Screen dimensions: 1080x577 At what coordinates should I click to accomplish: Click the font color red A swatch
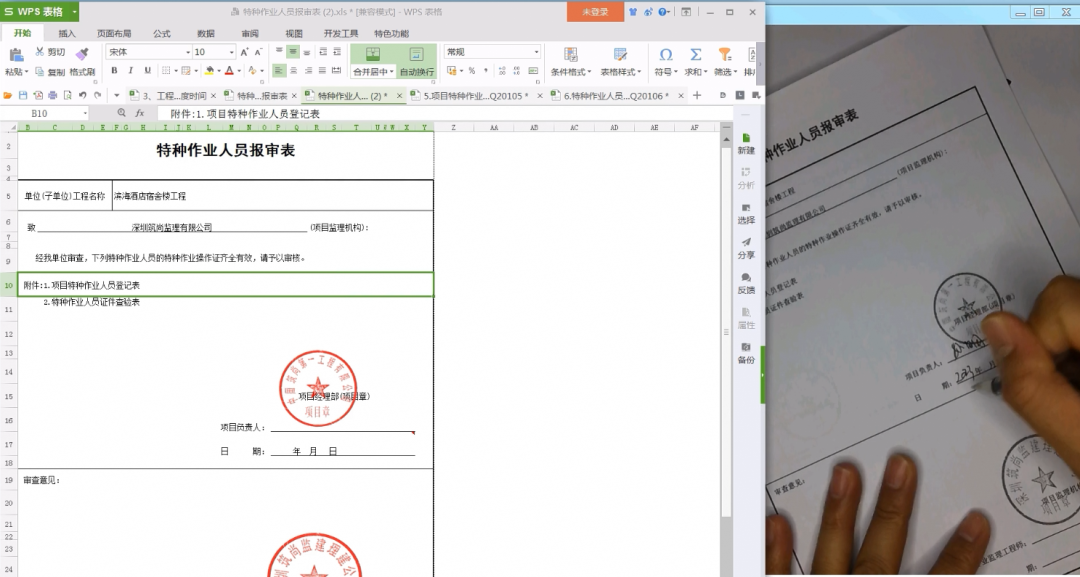tap(229, 71)
